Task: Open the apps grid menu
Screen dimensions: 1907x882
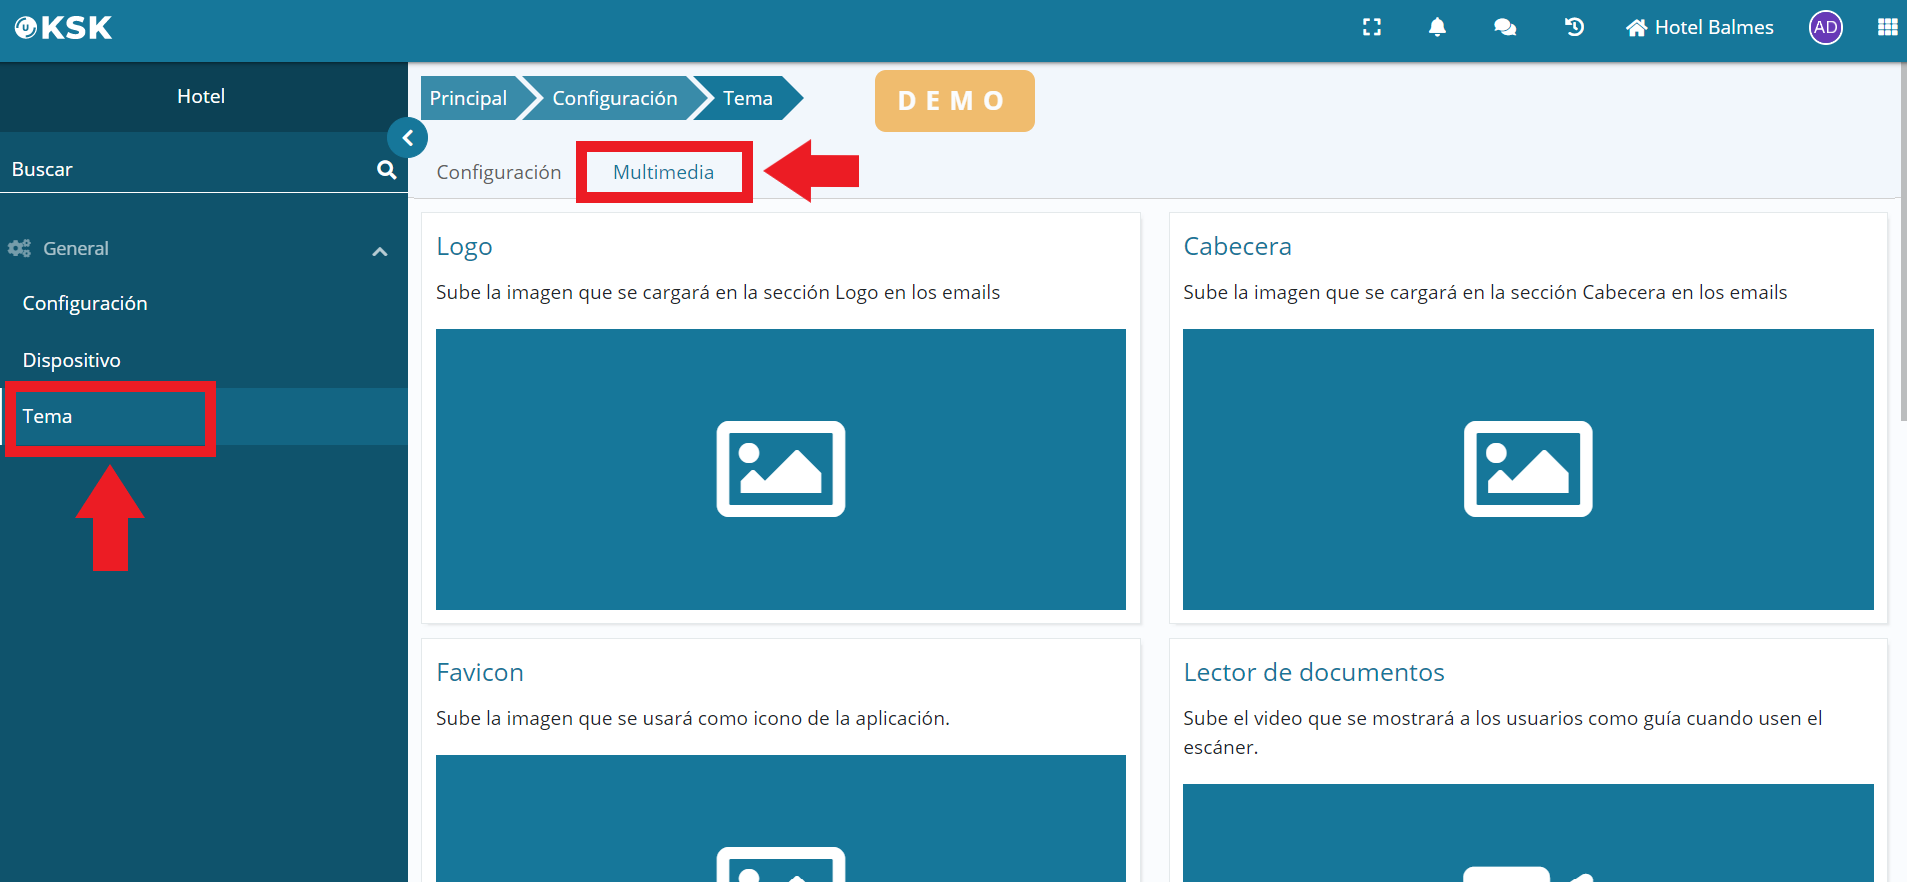Action: [x=1887, y=28]
